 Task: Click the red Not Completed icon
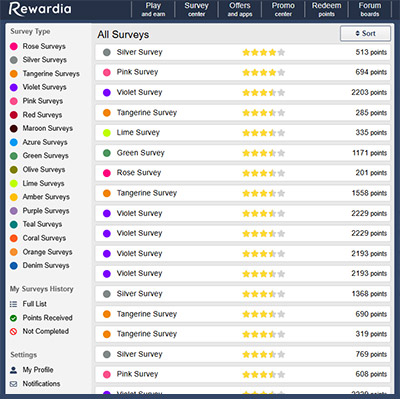[x=13, y=331]
